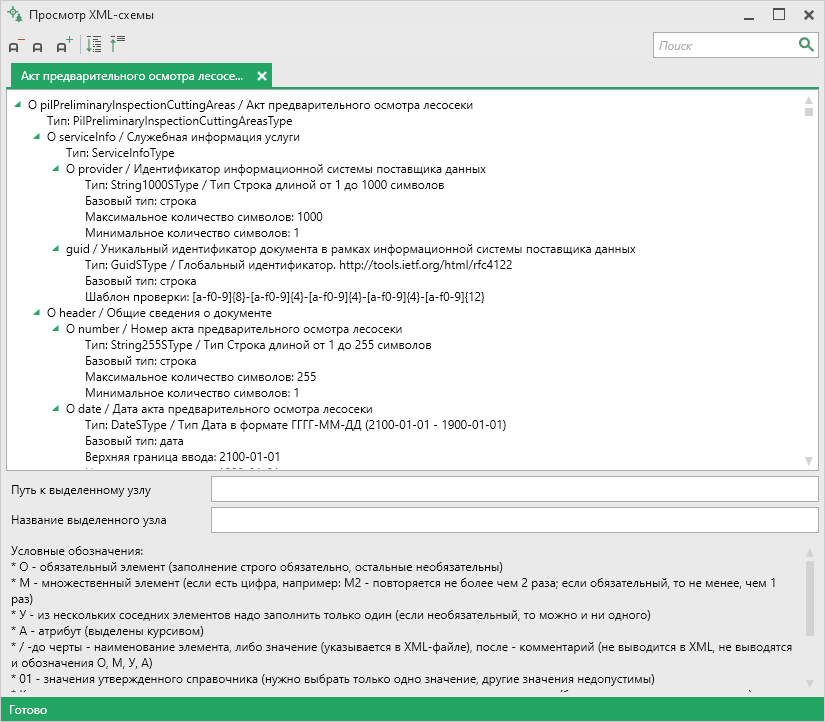Select date / Дата акта row
The image size is (825, 722).
219,409
